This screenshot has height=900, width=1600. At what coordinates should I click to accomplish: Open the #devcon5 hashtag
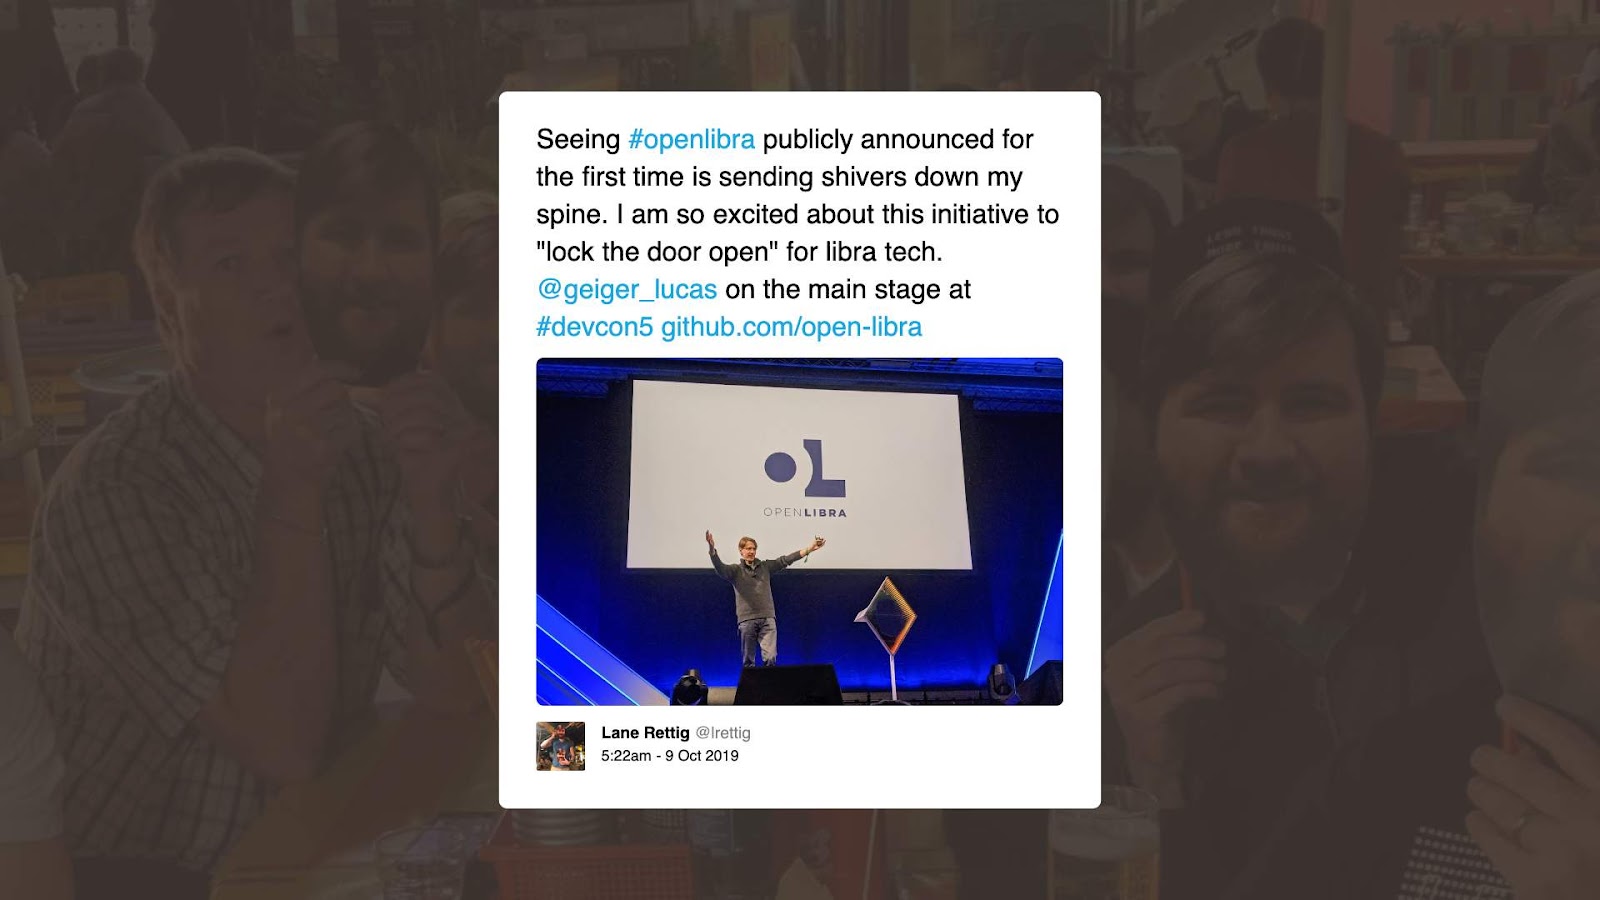tap(594, 327)
